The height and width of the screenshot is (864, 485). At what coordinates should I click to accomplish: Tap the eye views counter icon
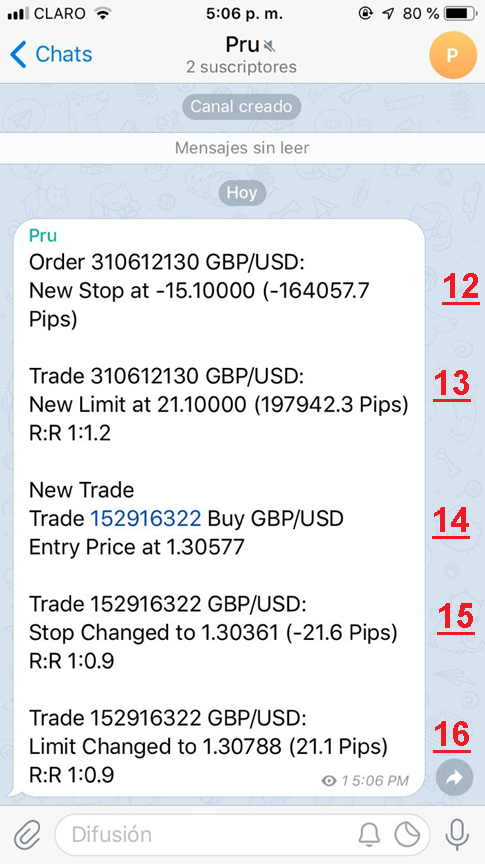(x=329, y=781)
